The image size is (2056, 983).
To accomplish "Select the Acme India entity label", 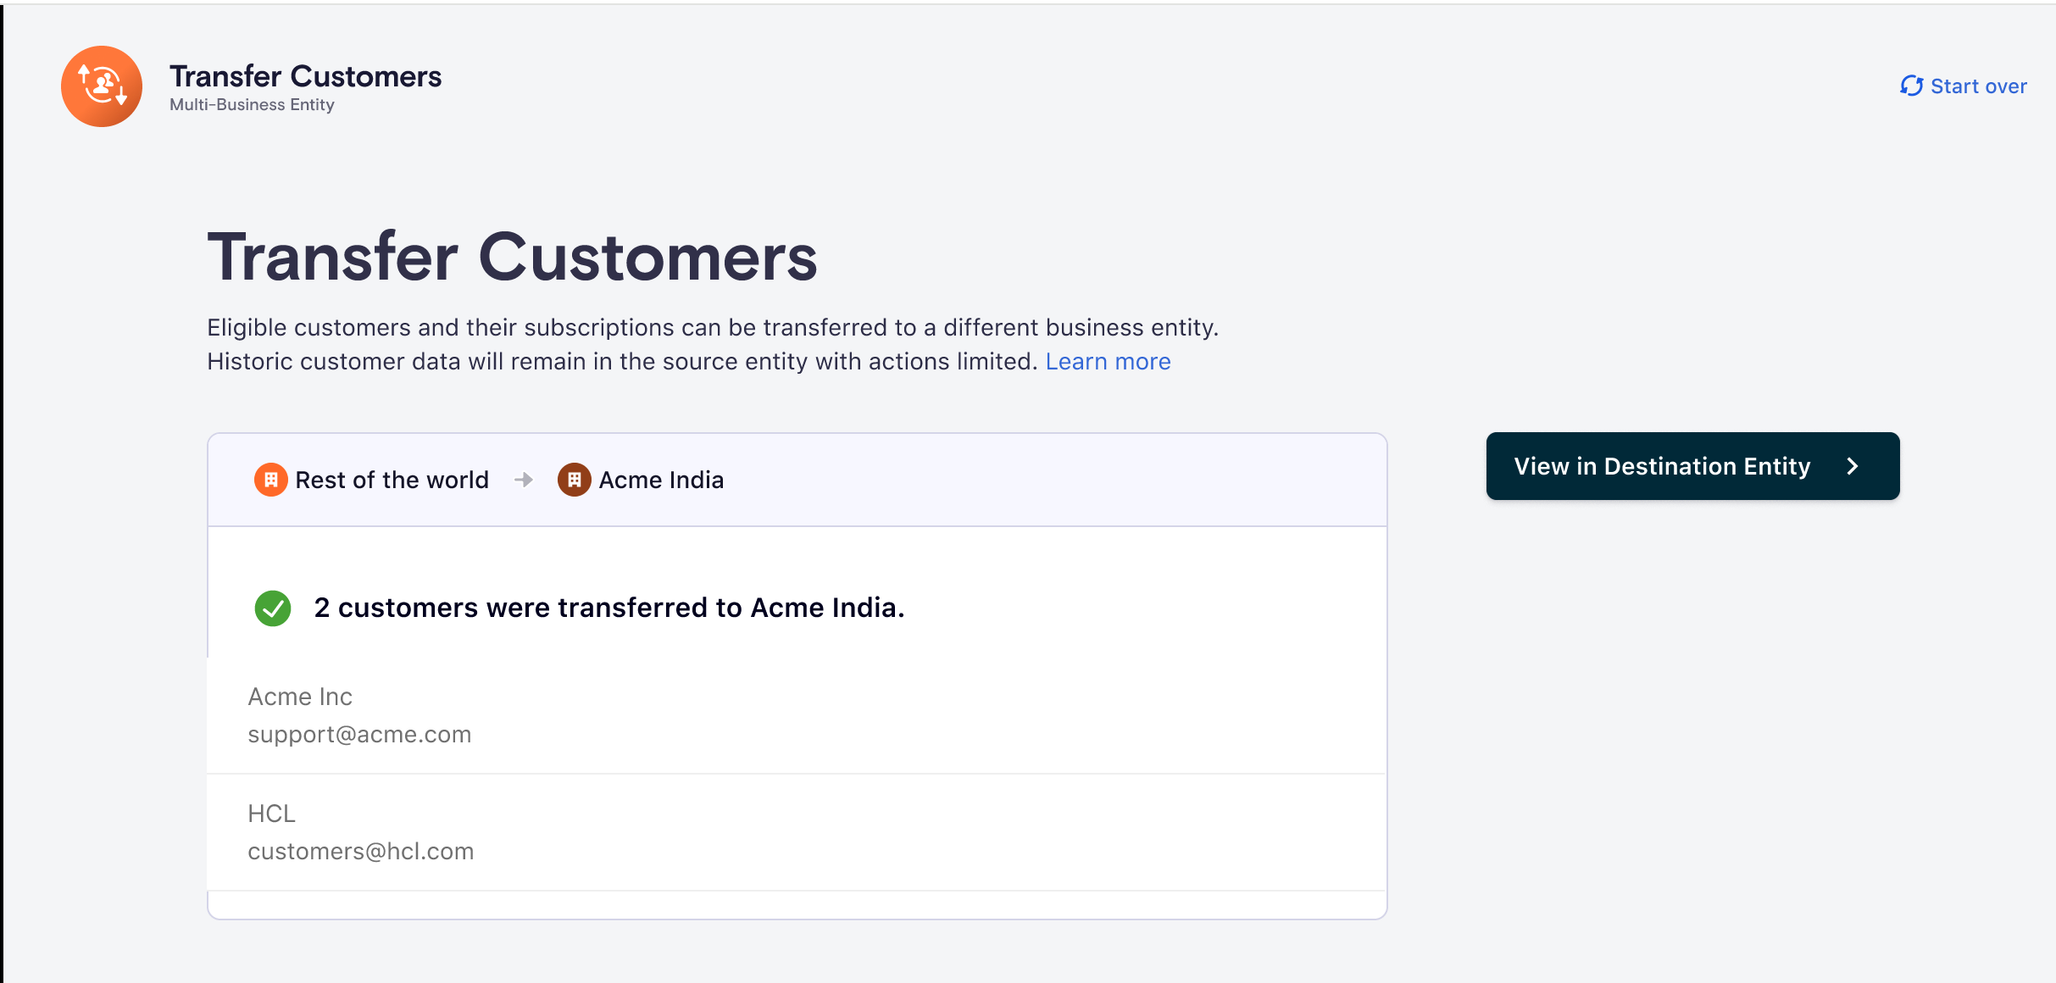I will pyautogui.click(x=661, y=480).
